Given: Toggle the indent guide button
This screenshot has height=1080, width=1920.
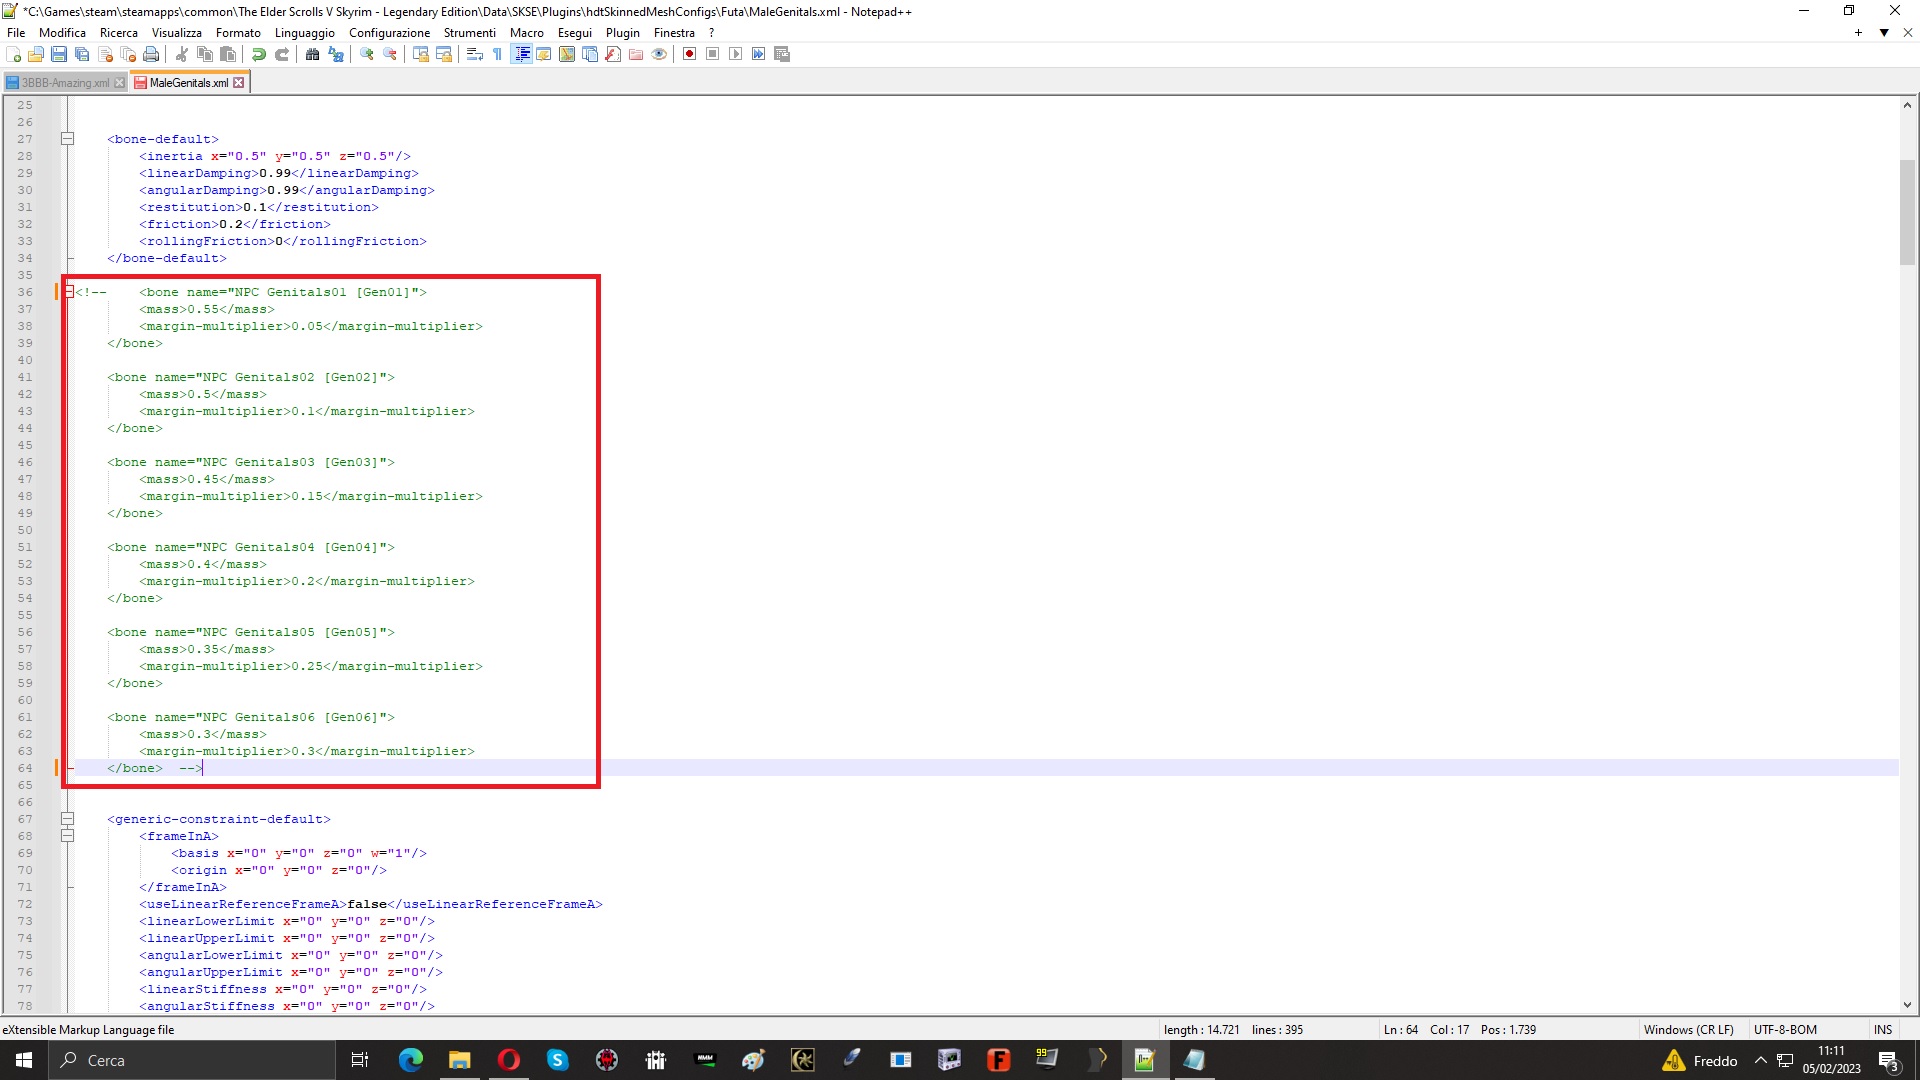Looking at the screenshot, I should click(x=521, y=54).
